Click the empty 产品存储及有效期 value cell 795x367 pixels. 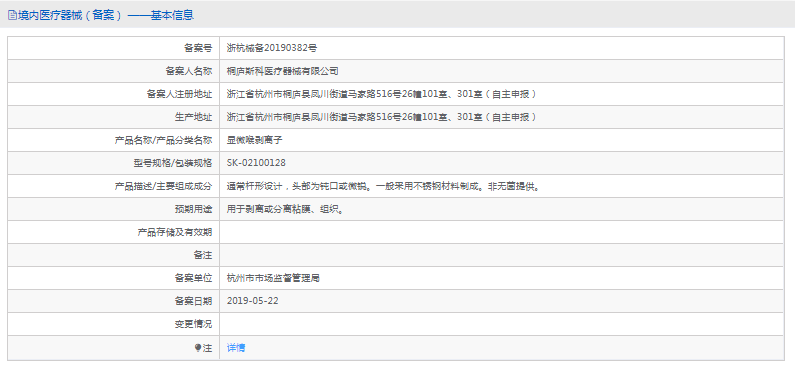tap(501, 232)
